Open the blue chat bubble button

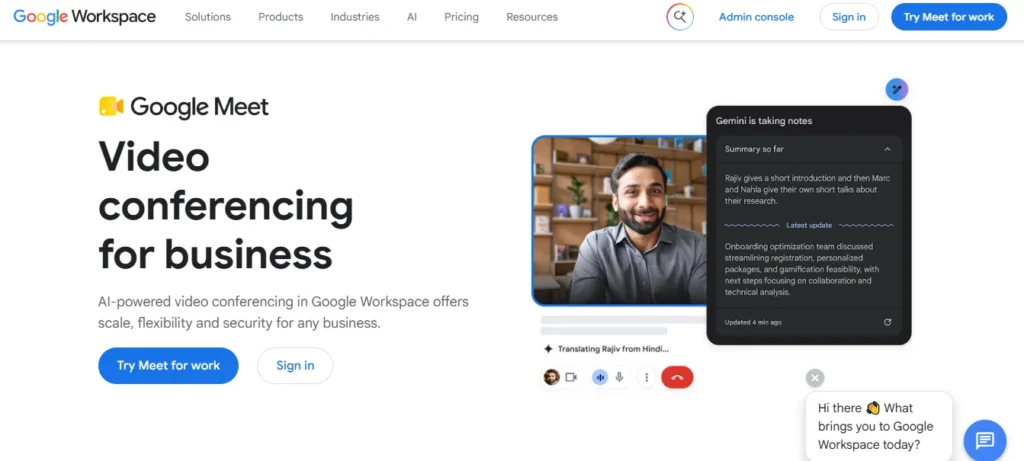pos(985,441)
